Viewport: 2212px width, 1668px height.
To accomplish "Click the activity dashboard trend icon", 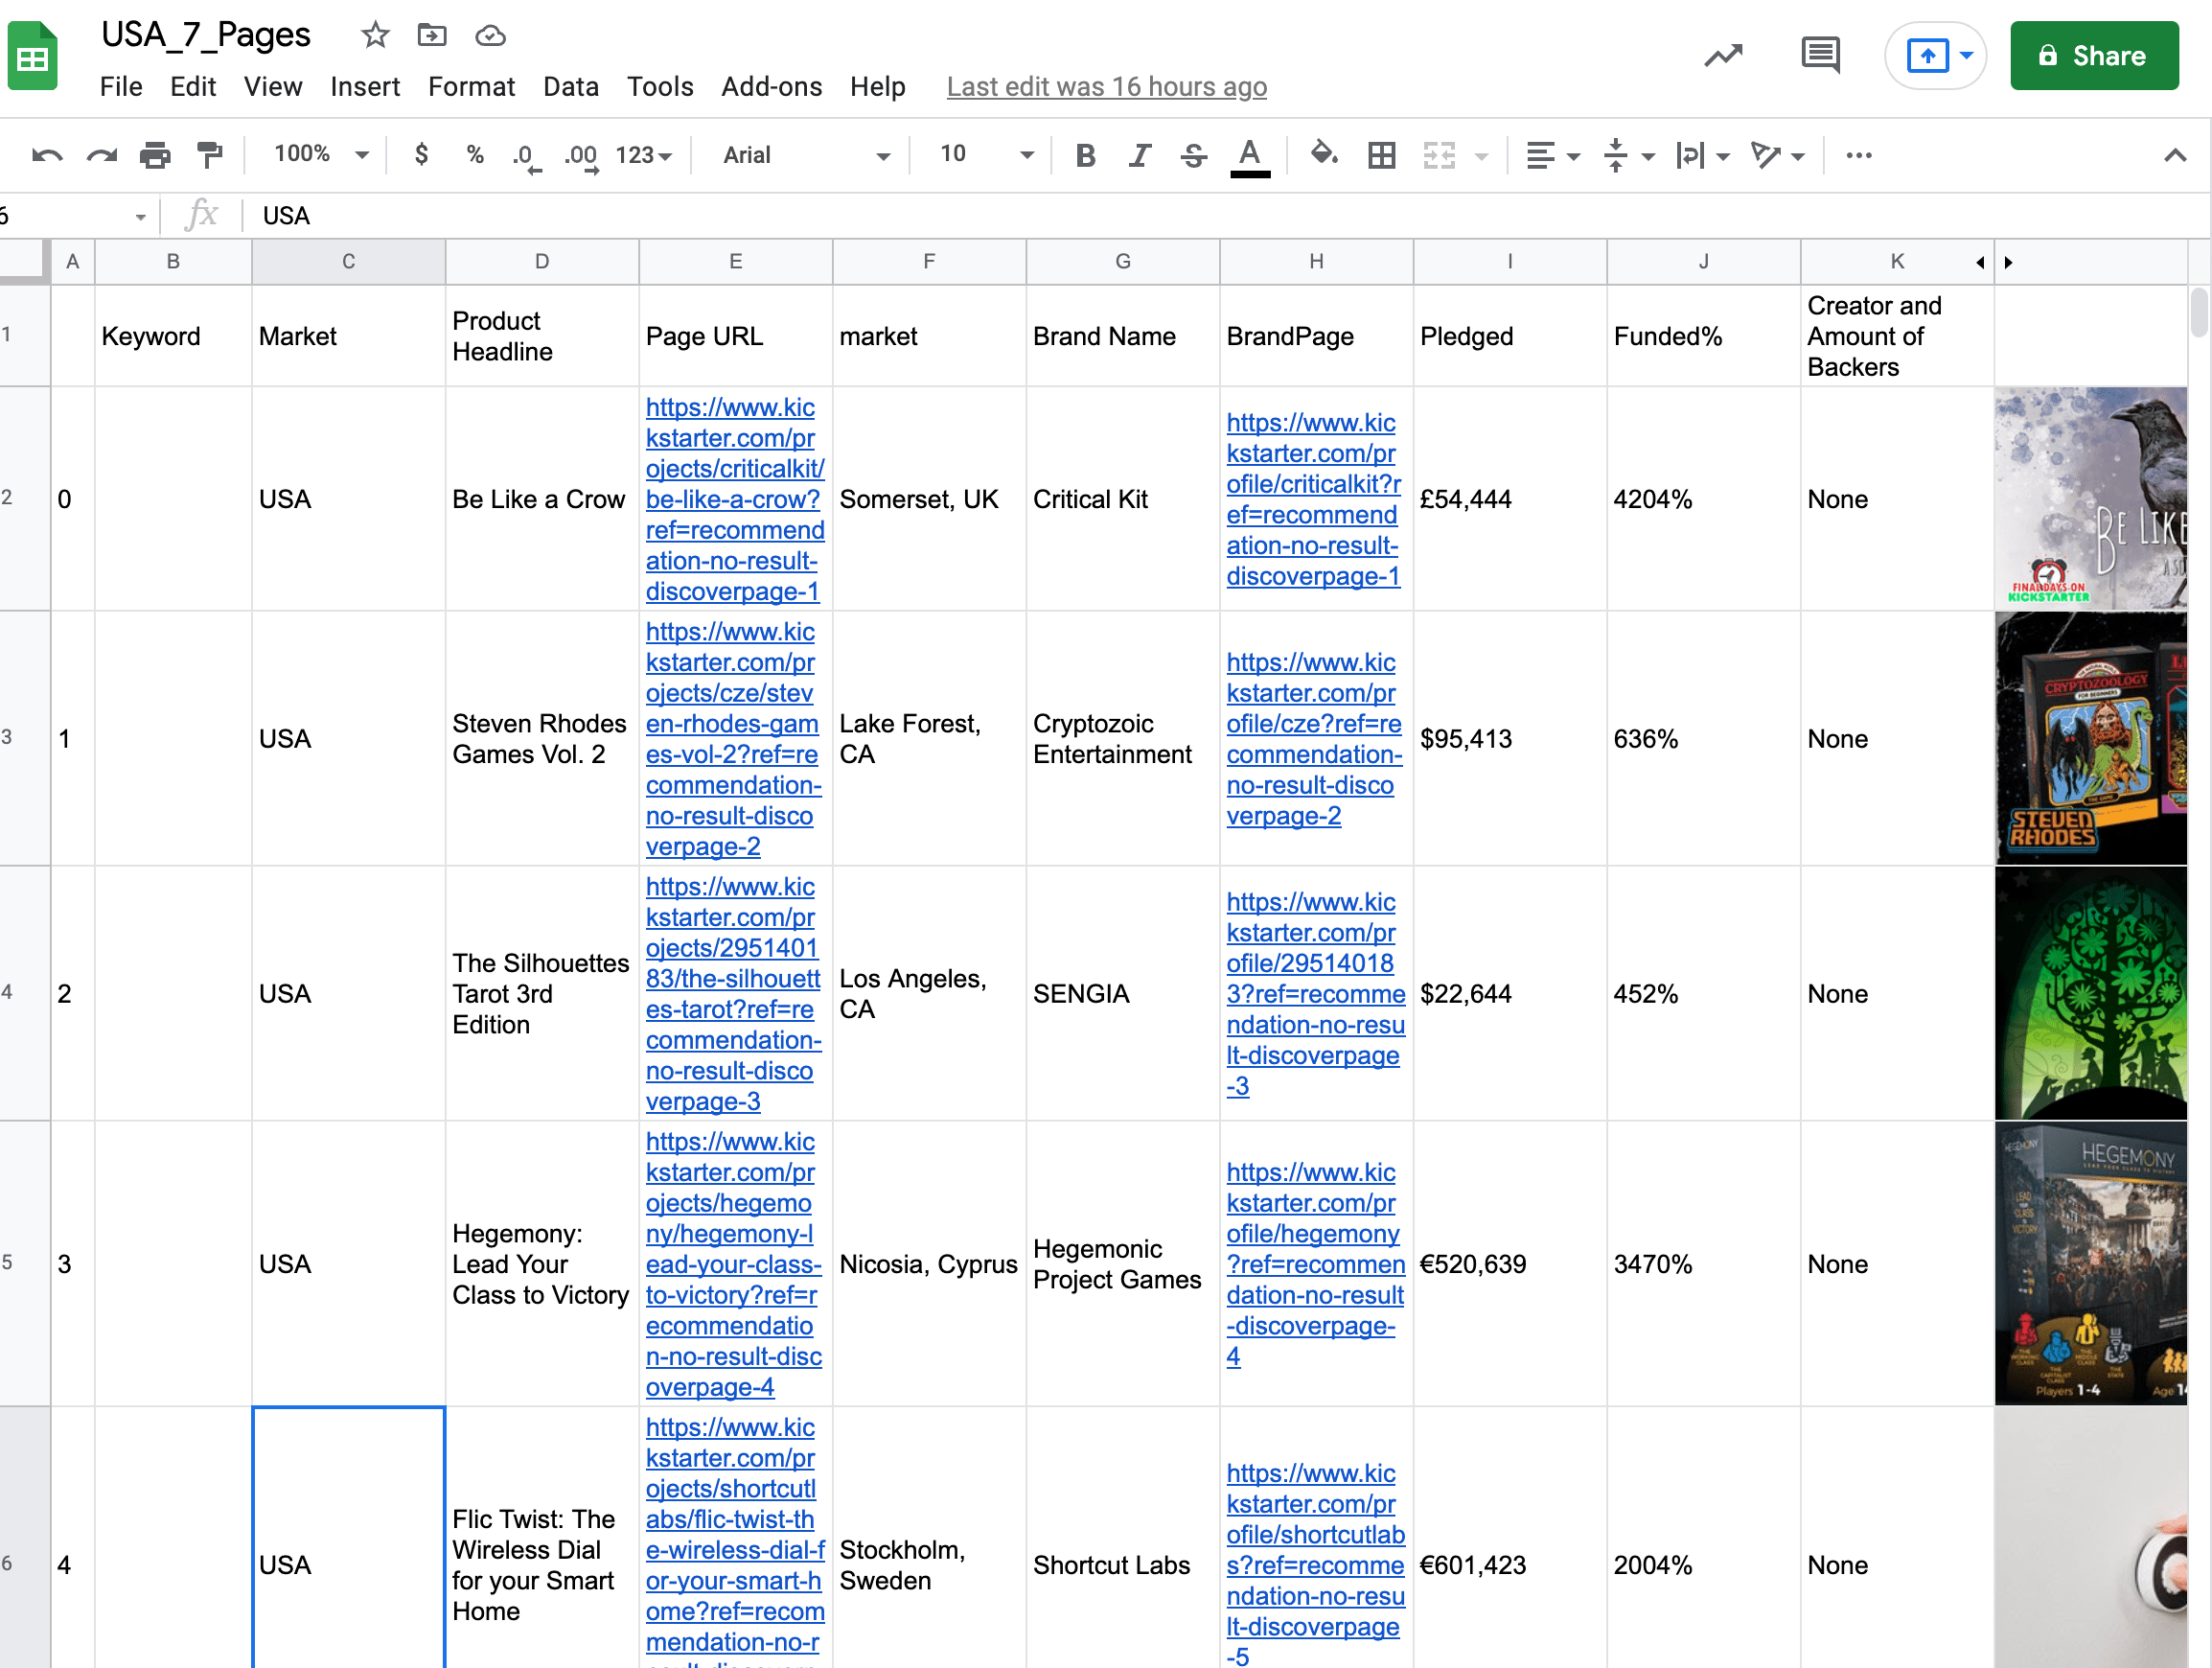I will pos(1723,55).
